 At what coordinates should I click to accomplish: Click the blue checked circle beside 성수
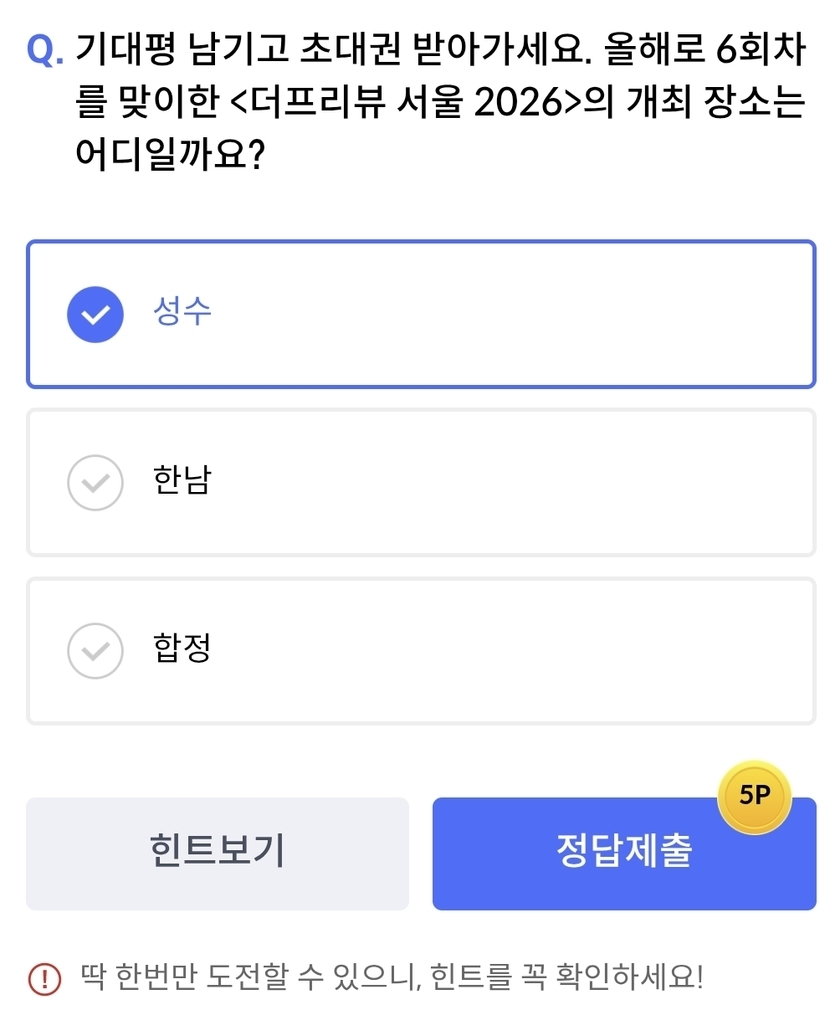click(x=95, y=314)
